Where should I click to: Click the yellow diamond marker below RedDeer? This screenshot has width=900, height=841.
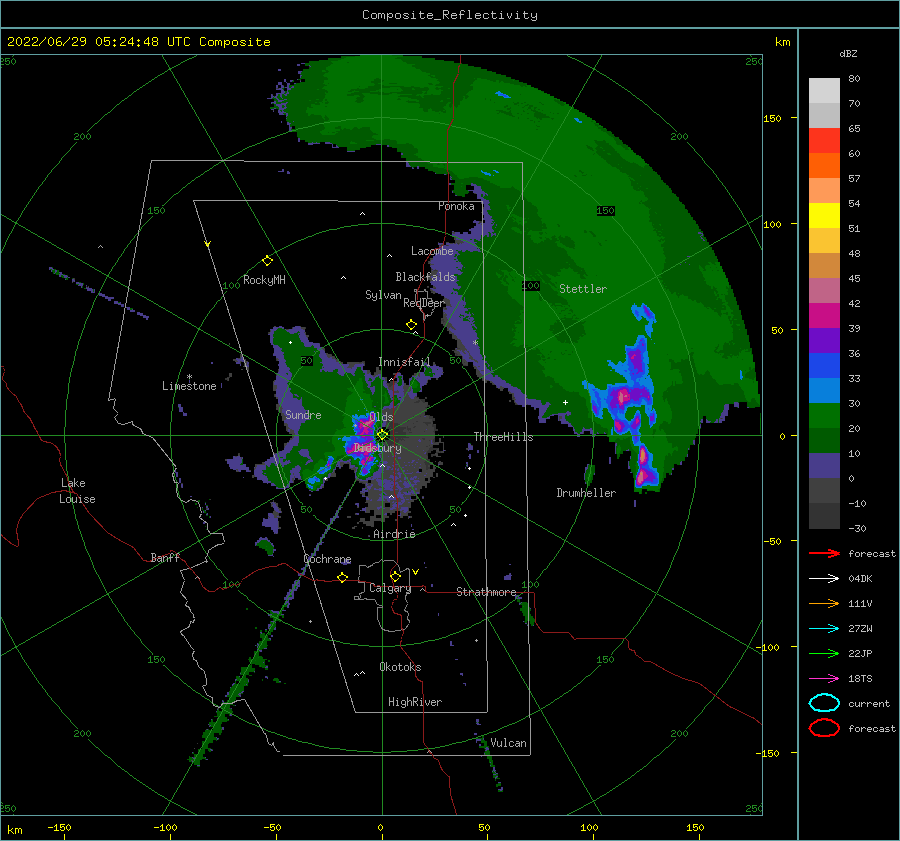click(x=411, y=325)
